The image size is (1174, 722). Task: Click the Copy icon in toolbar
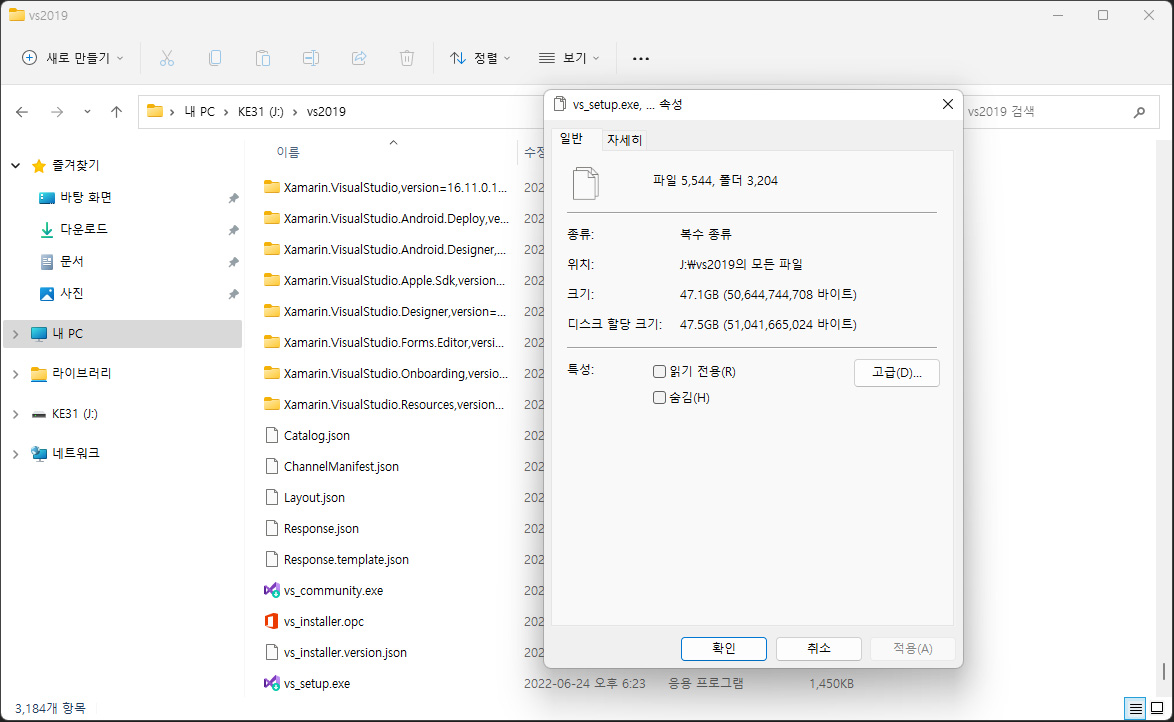(x=215, y=58)
